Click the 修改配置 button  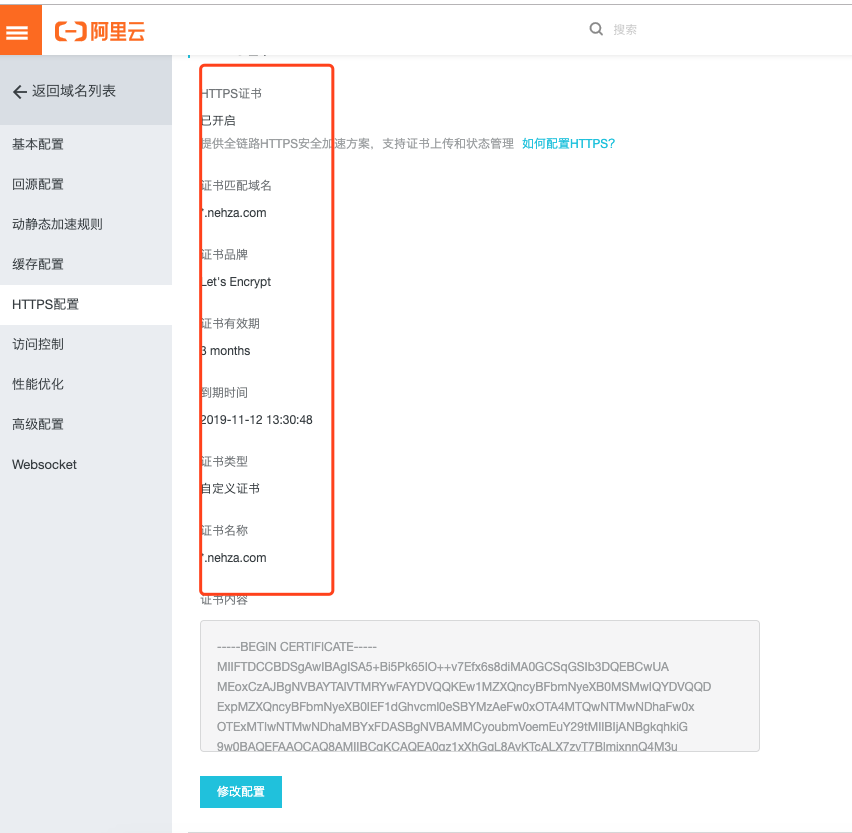[241, 792]
